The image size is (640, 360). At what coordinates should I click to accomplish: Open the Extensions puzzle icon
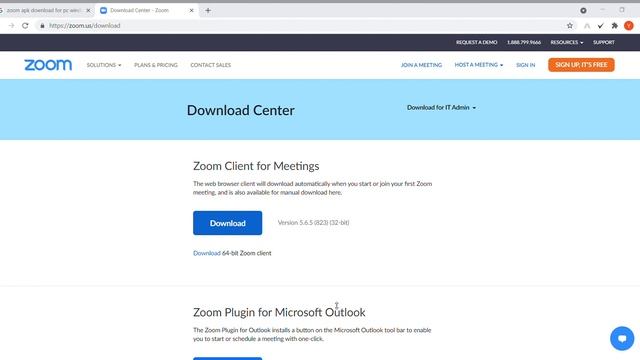click(x=615, y=26)
